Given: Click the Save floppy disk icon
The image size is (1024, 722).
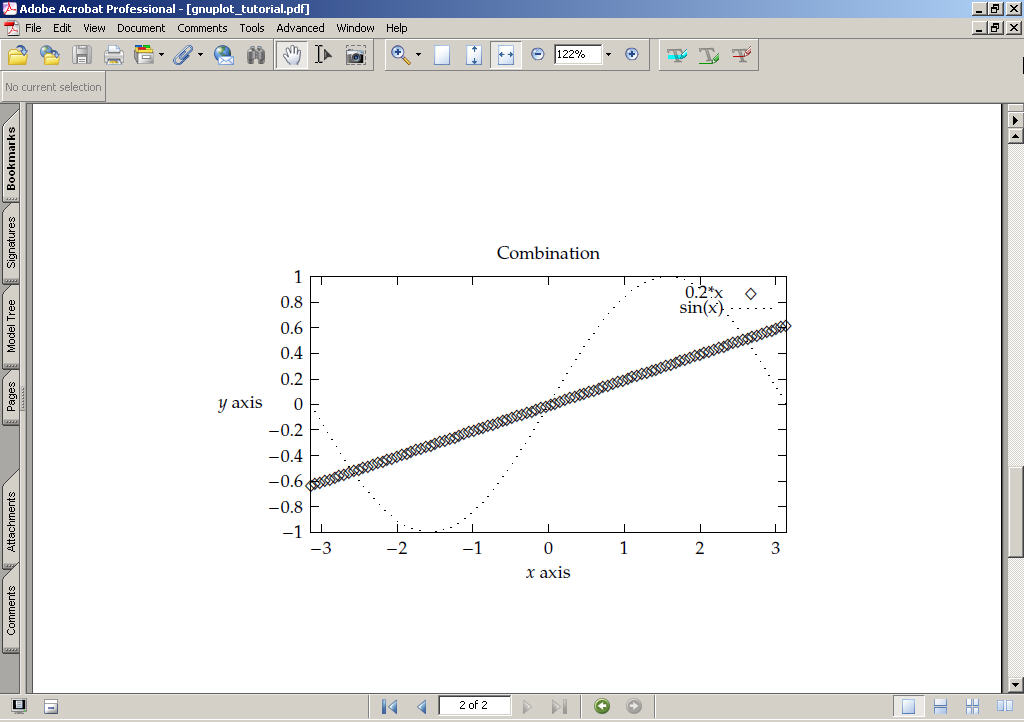Looking at the screenshot, I should pyautogui.click(x=82, y=55).
